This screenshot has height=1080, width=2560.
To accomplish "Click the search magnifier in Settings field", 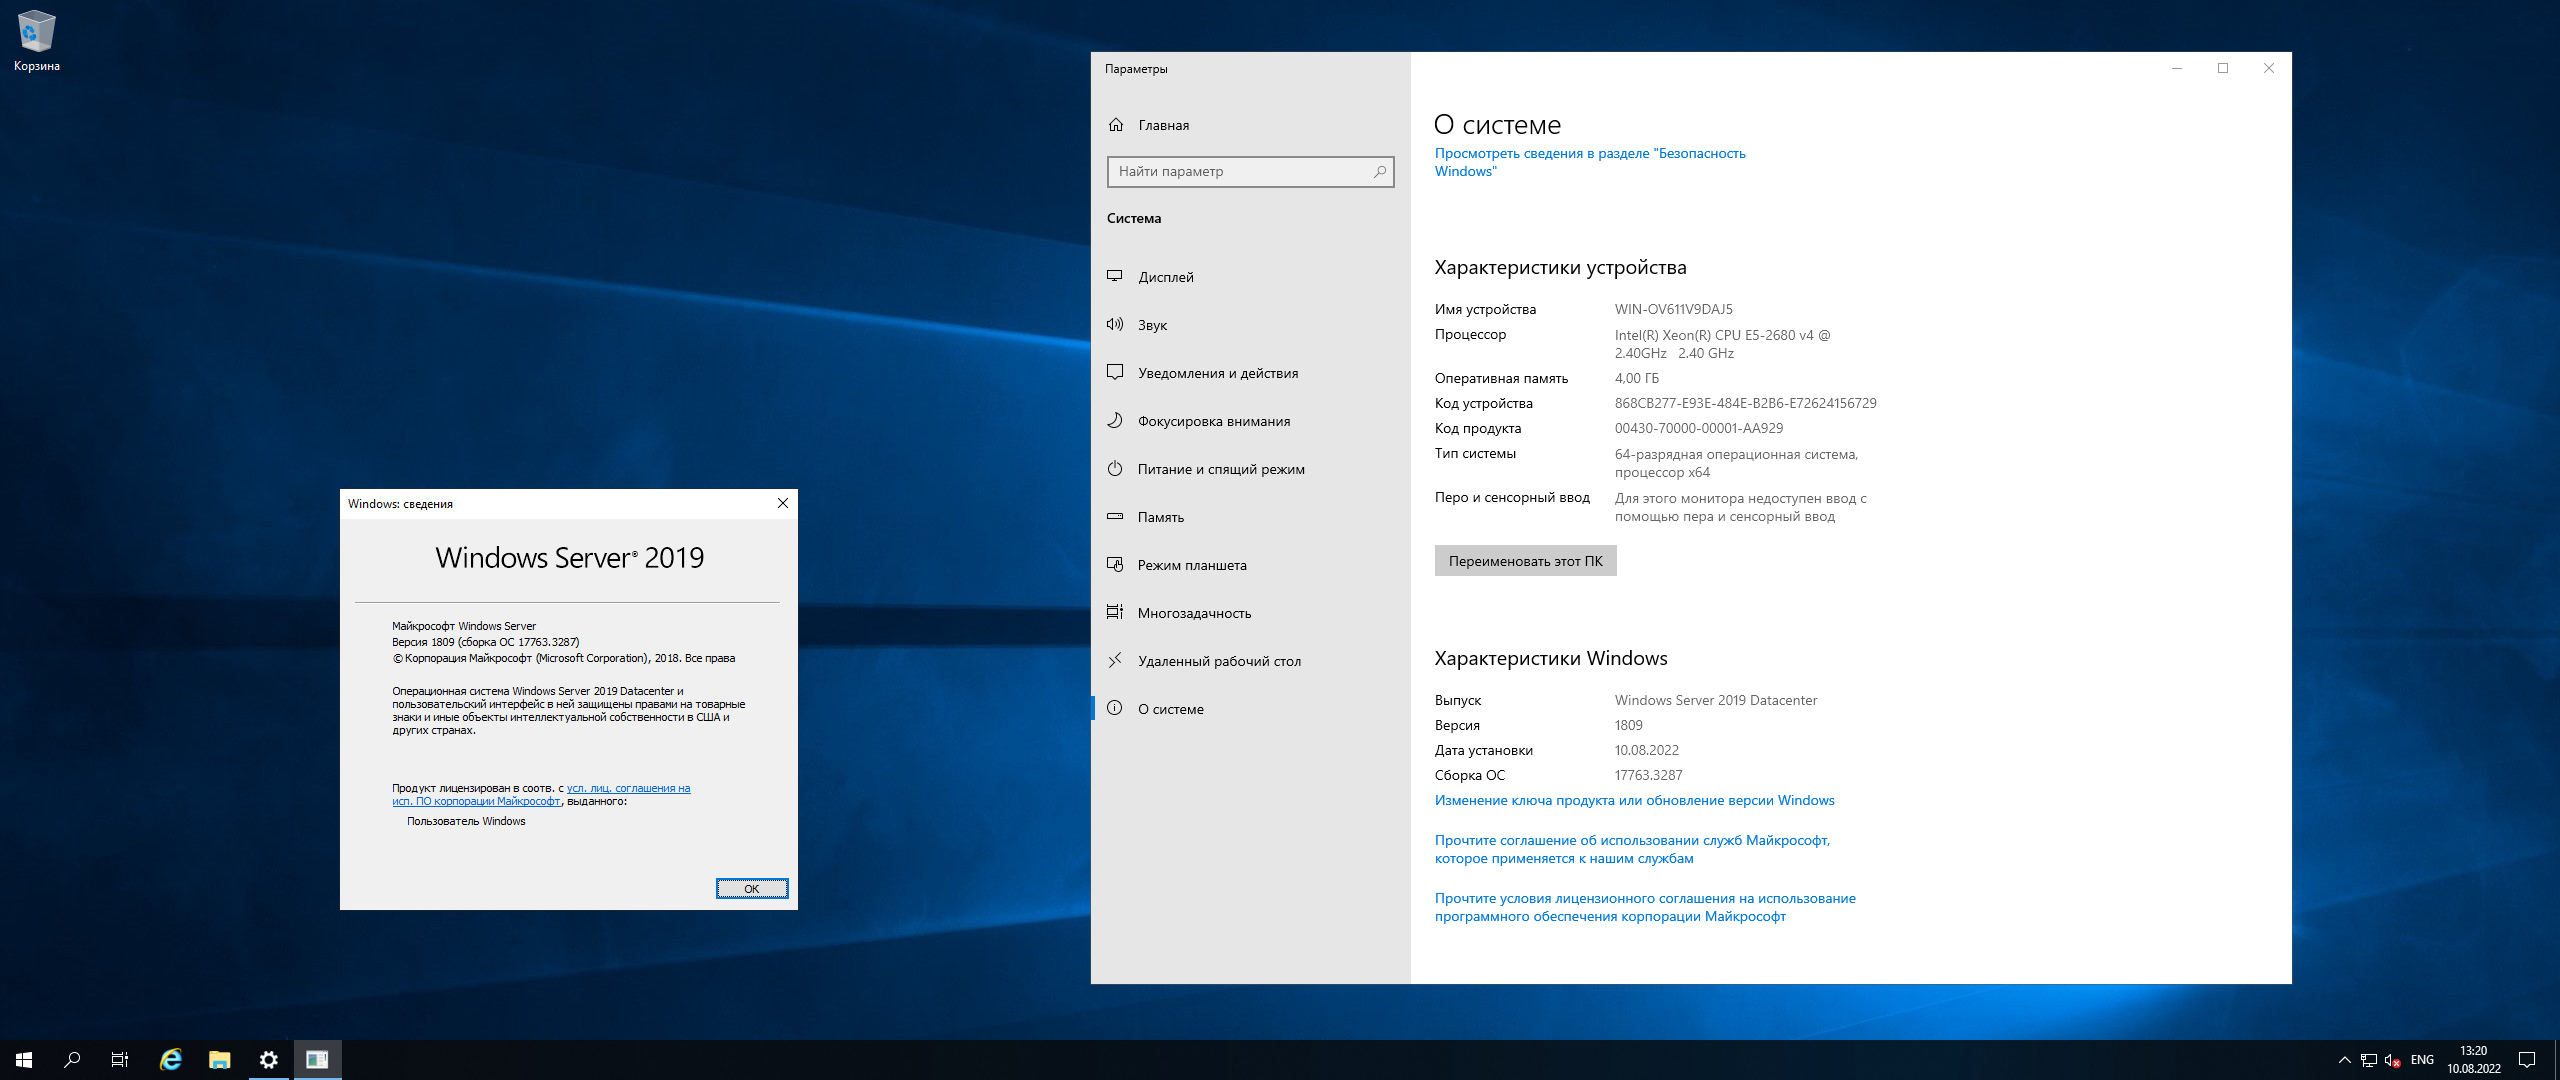I will pos(1380,172).
